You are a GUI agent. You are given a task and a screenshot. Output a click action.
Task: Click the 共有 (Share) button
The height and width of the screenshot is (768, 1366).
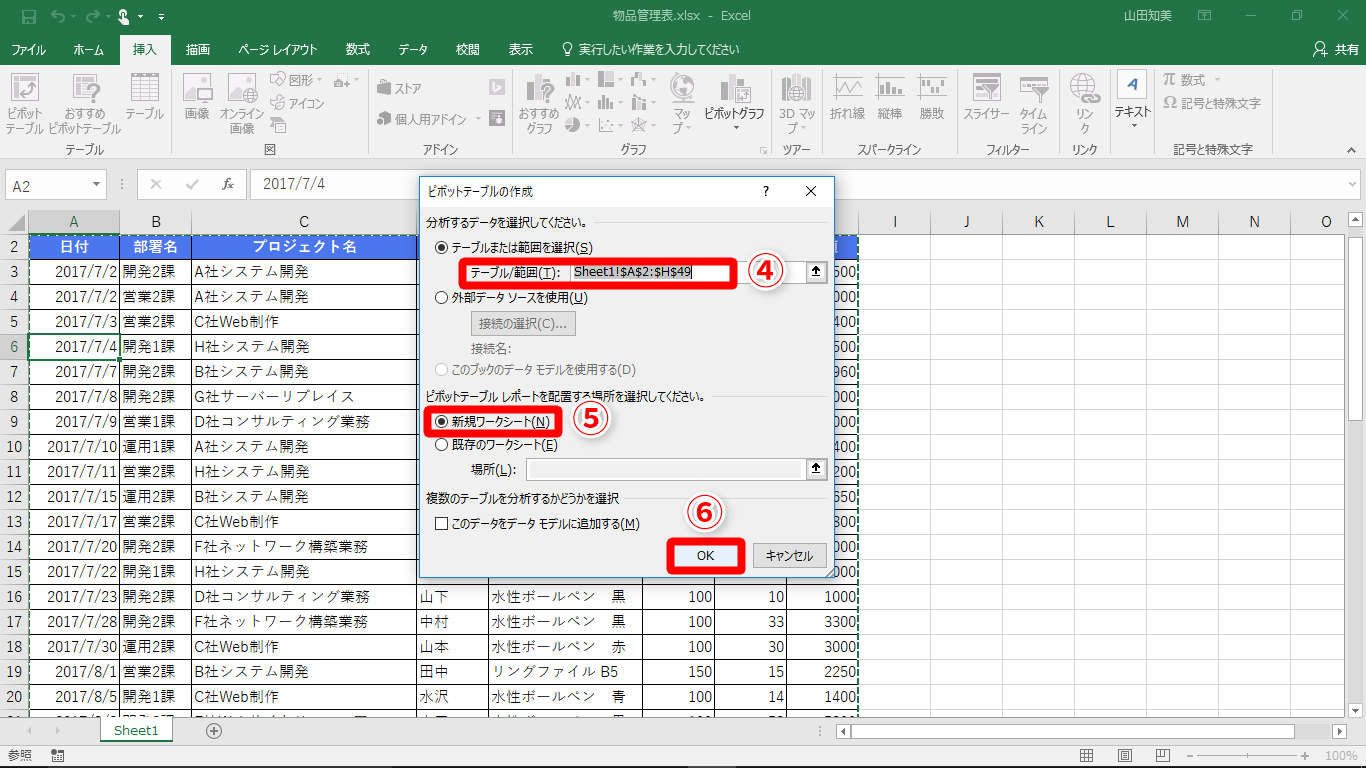point(1336,49)
